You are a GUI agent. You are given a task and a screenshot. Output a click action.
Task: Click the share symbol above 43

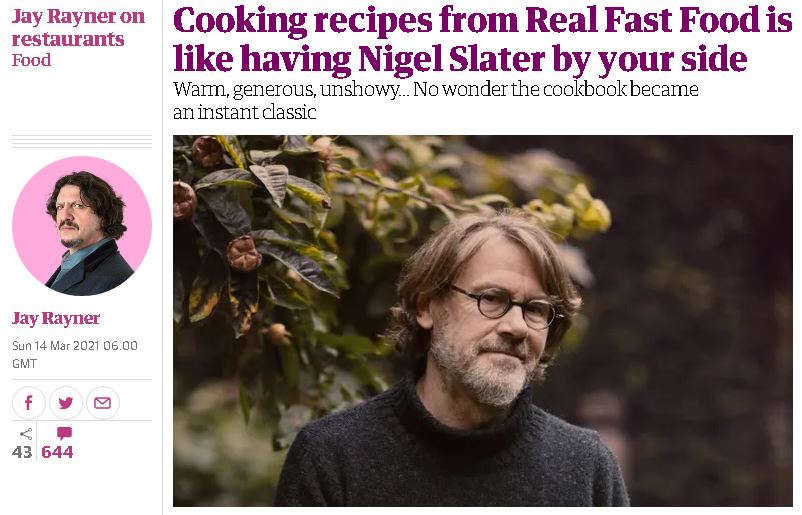(x=26, y=434)
